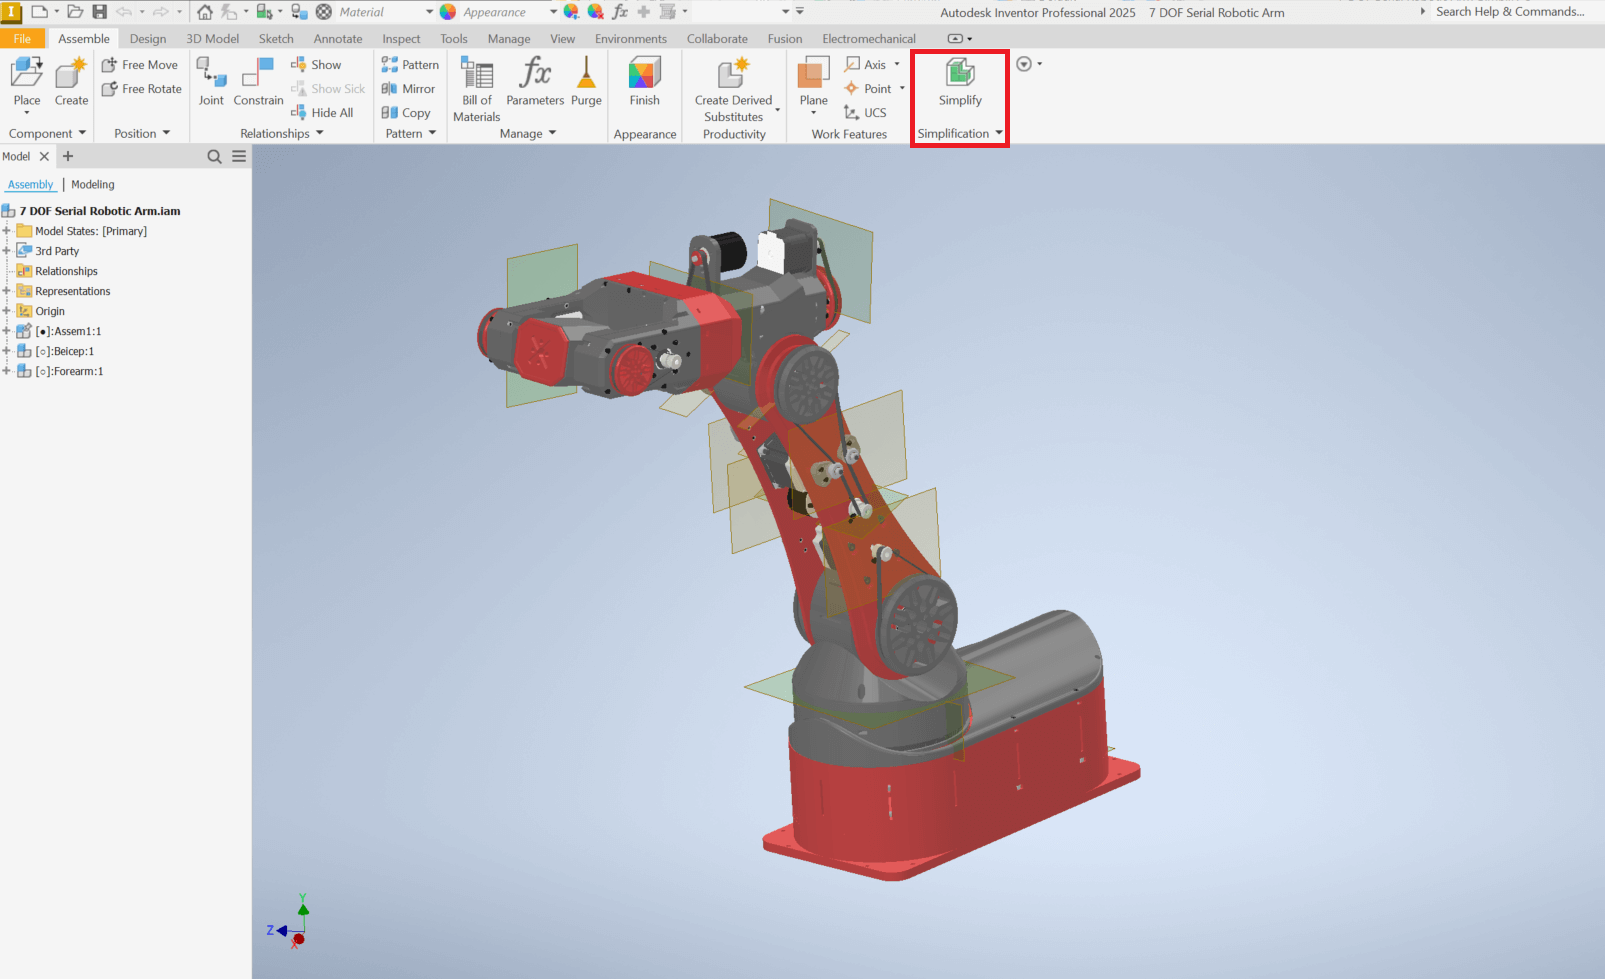
Task: Click the Purge tool
Action: pos(586,81)
